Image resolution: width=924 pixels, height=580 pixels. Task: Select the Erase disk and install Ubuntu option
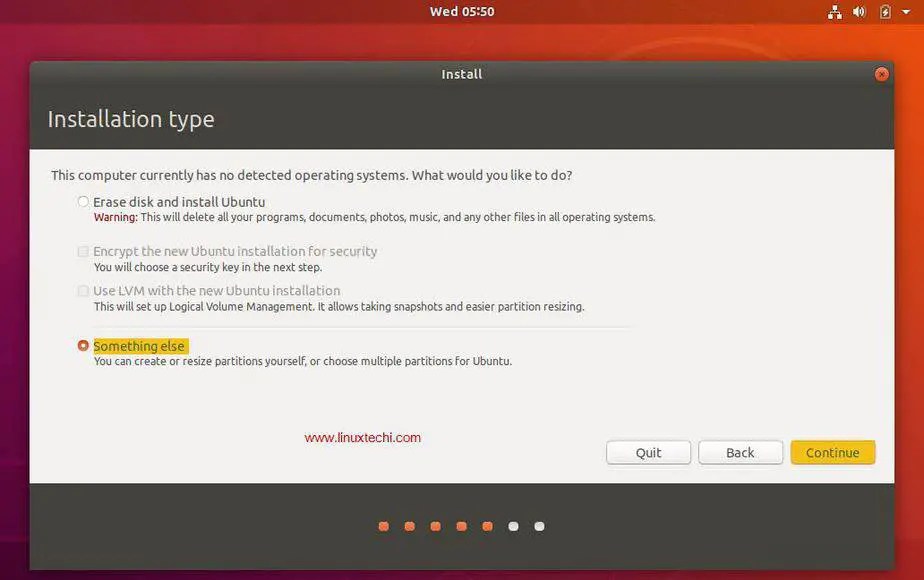(x=83, y=202)
